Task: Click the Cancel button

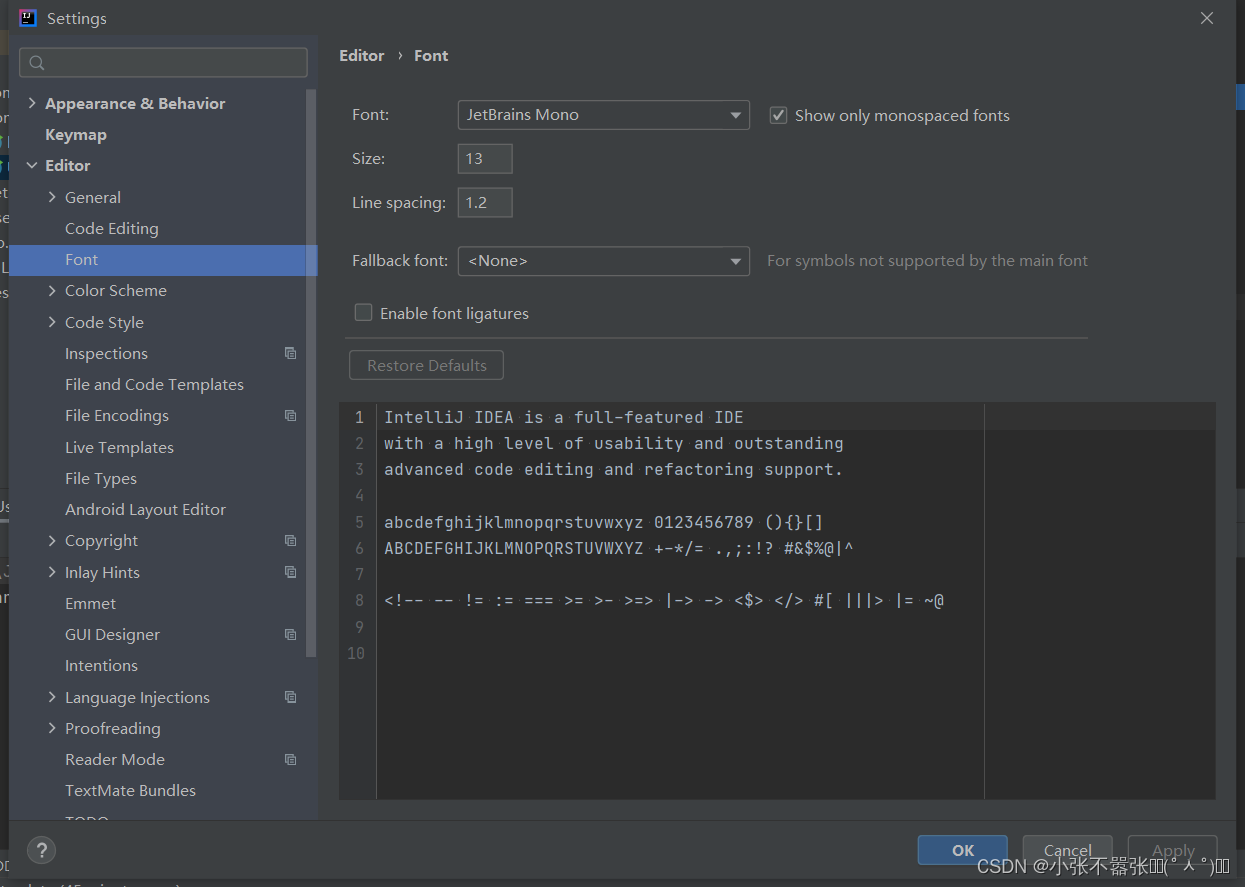Action: point(1068,850)
